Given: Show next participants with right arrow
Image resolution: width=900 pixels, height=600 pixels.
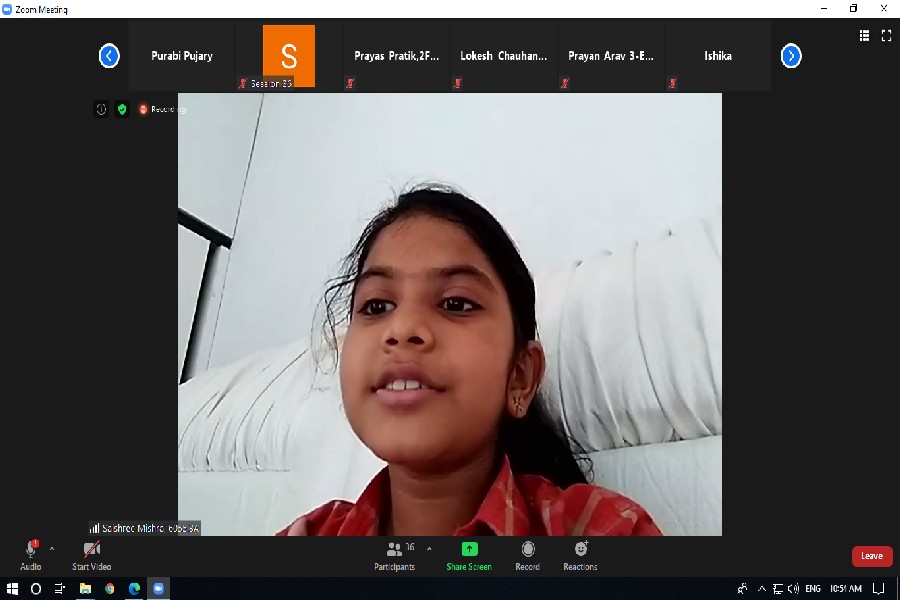Looking at the screenshot, I should pyautogui.click(x=791, y=56).
